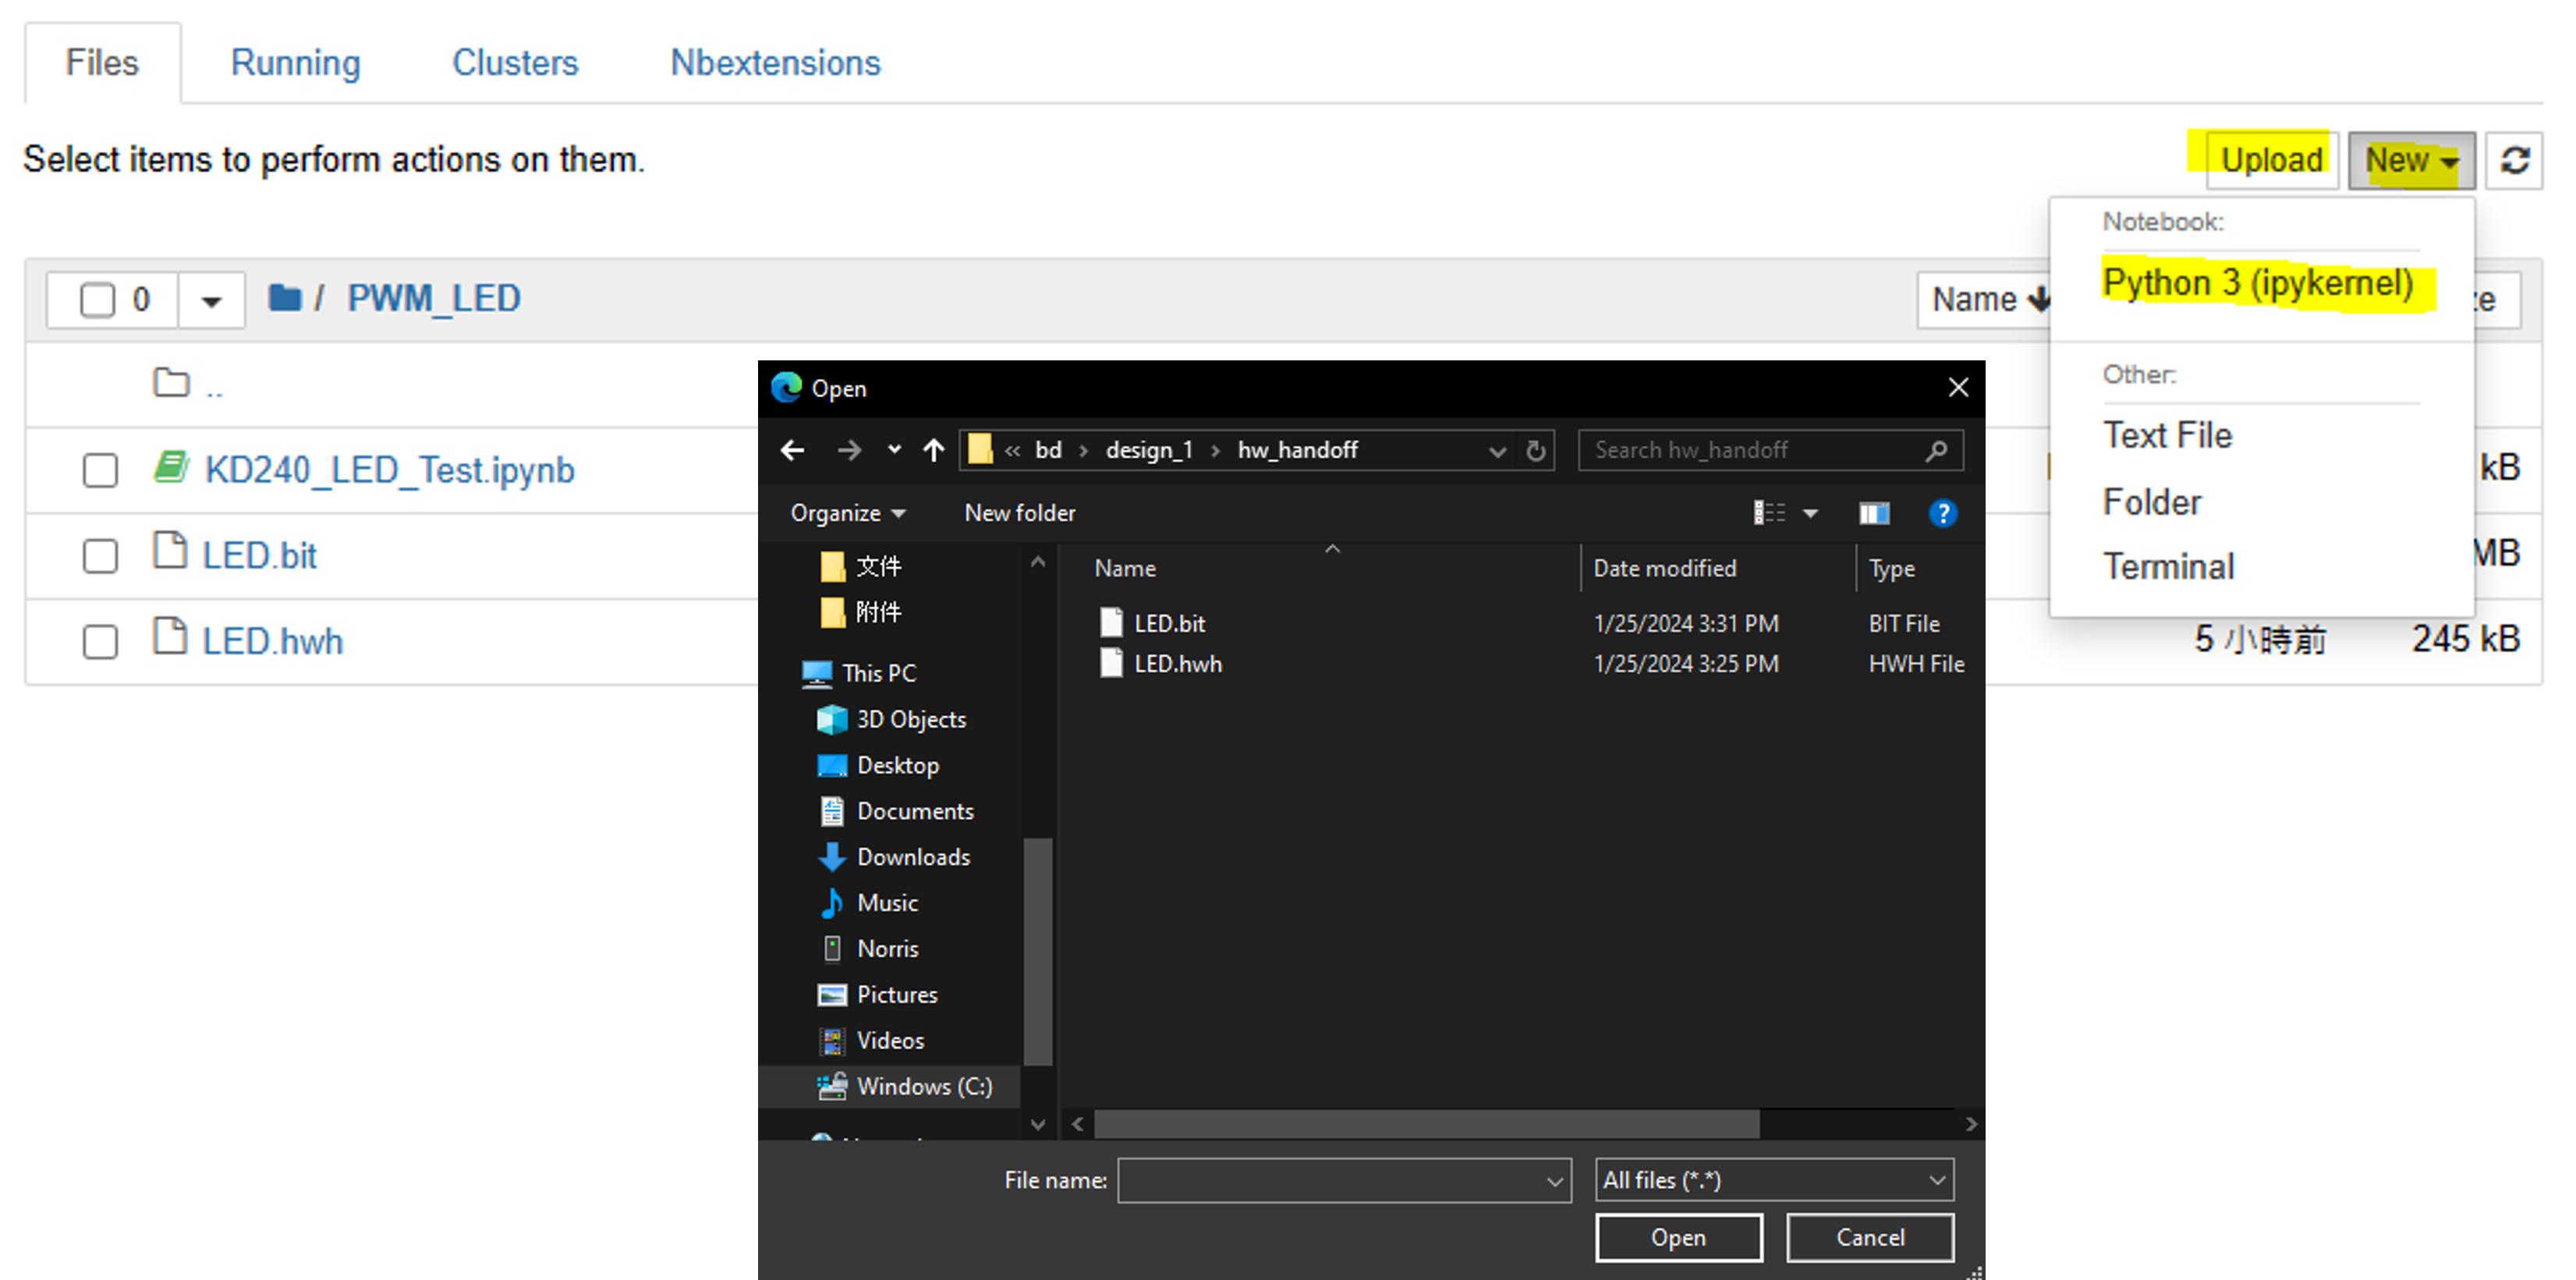Click the PWM_LED breadcrumb root folder icon
Screen dimensions: 2576x1280
coord(284,298)
